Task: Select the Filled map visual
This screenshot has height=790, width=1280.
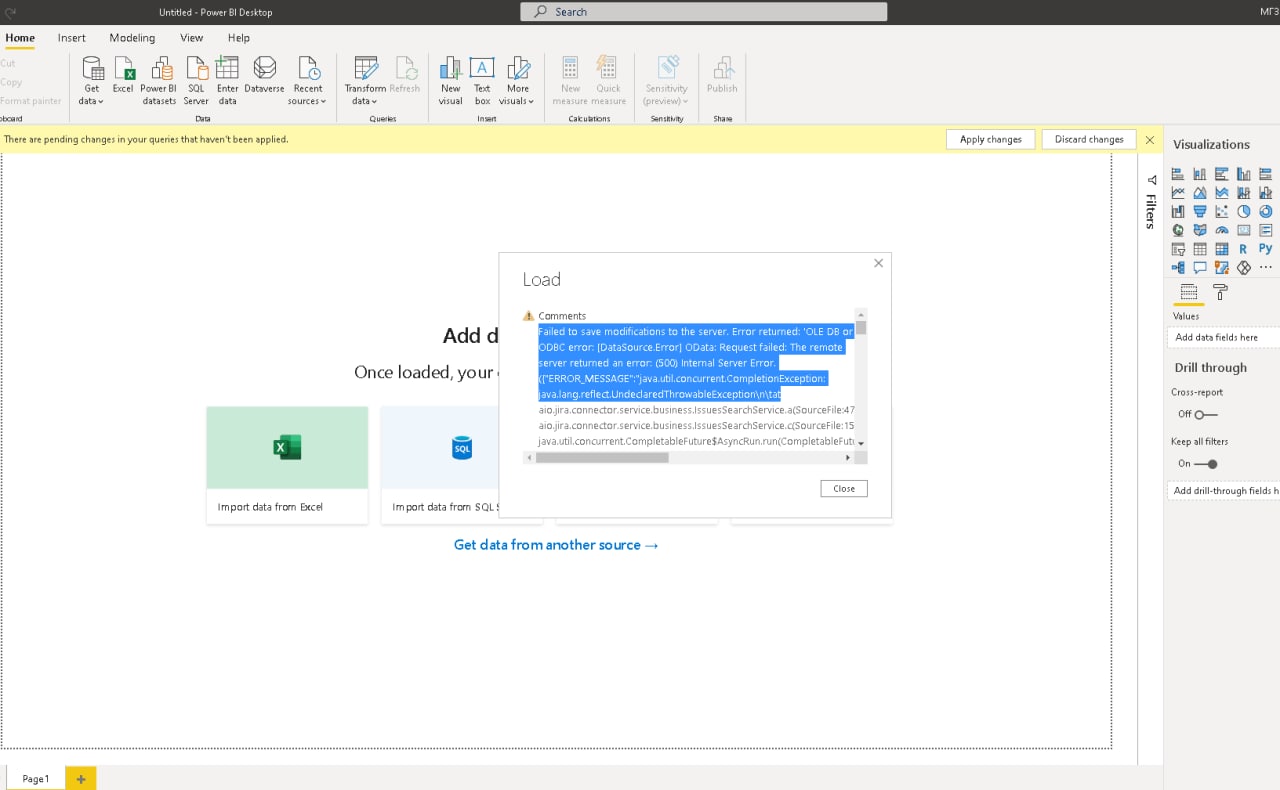Action: [x=1200, y=230]
